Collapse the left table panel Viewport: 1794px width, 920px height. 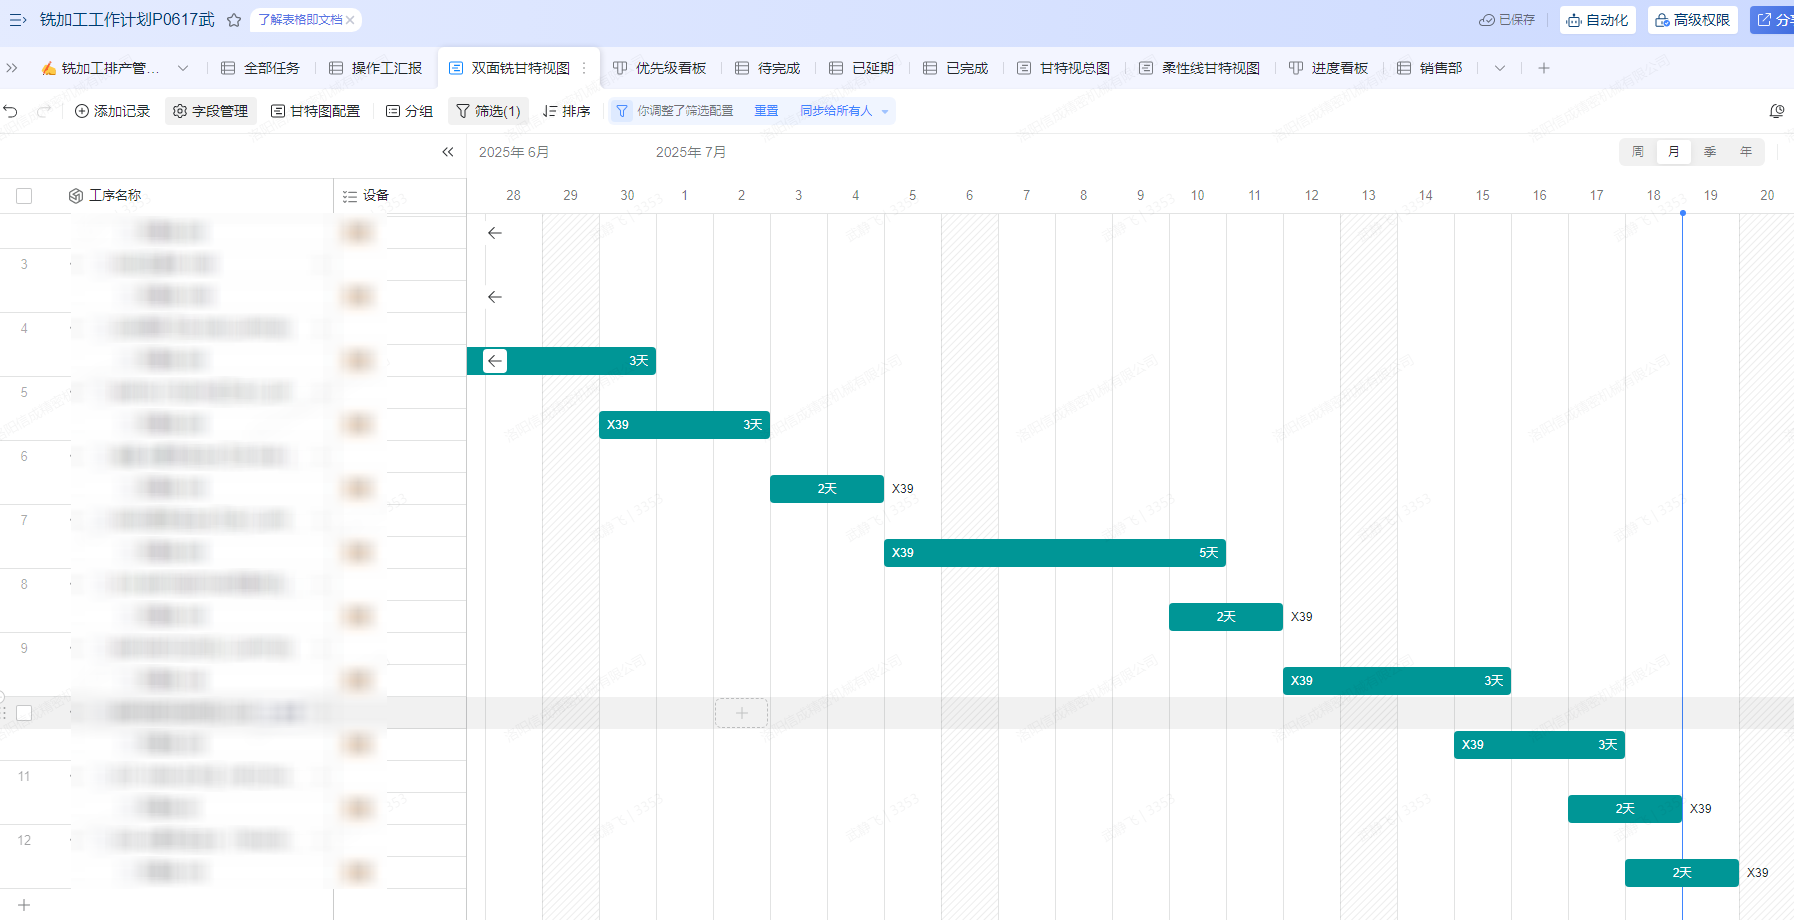448,152
